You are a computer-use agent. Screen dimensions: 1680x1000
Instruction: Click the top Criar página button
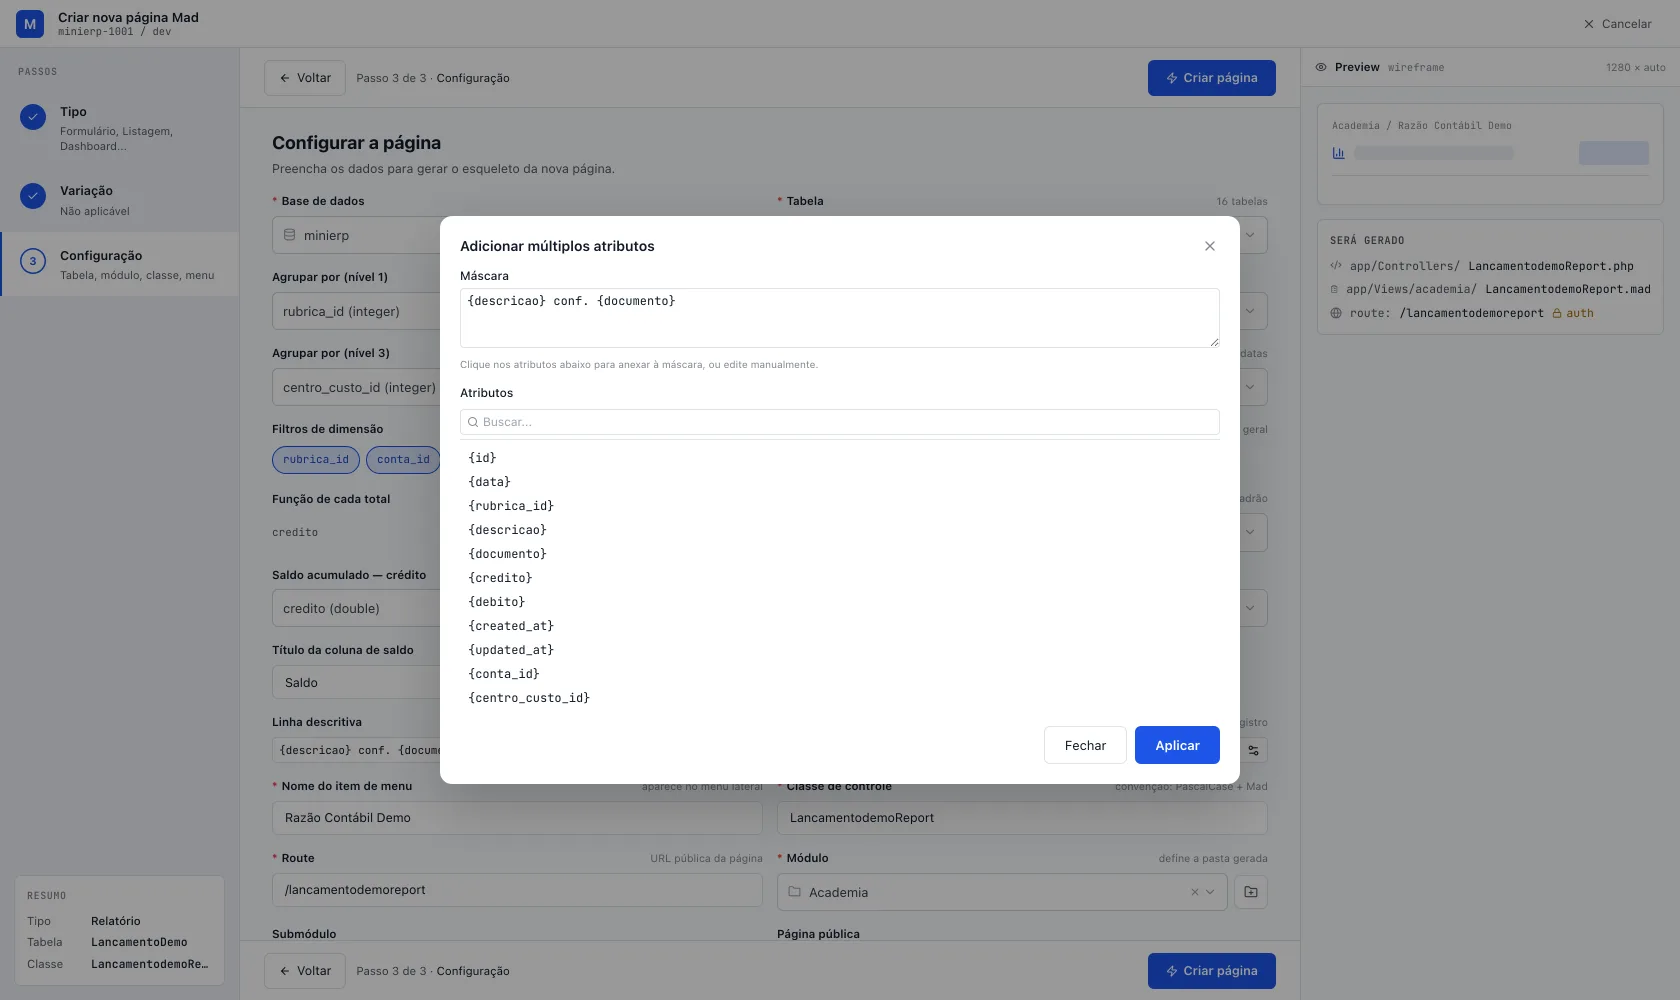pos(1211,78)
